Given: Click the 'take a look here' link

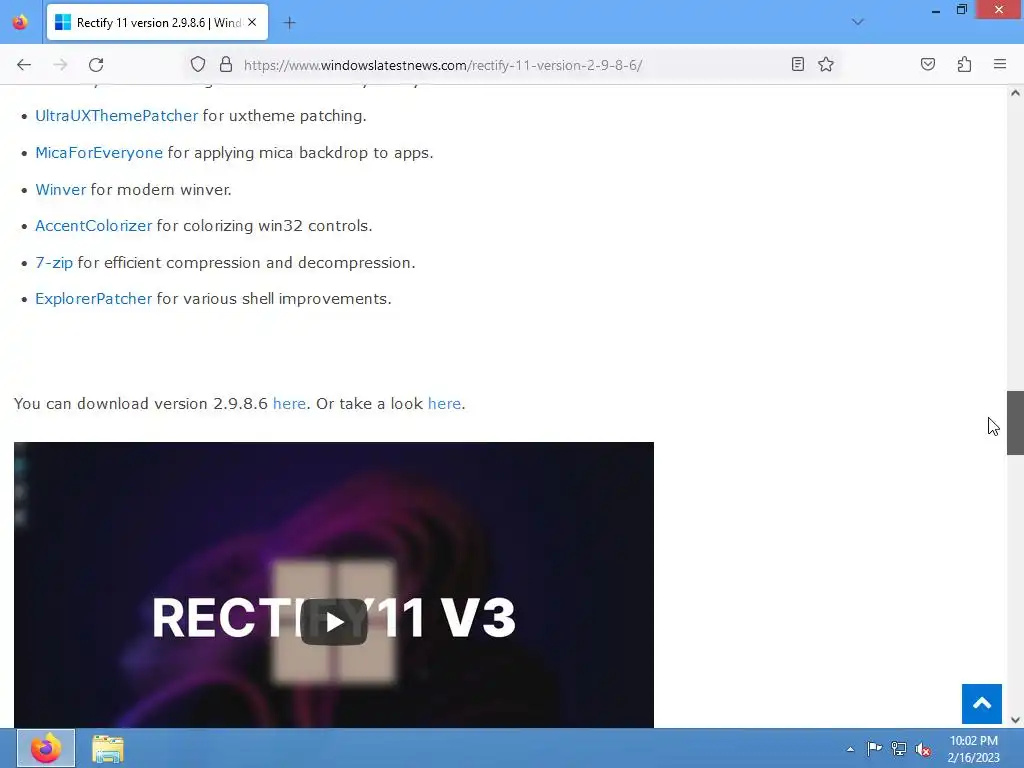Looking at the screenshot, I should 444,404.
